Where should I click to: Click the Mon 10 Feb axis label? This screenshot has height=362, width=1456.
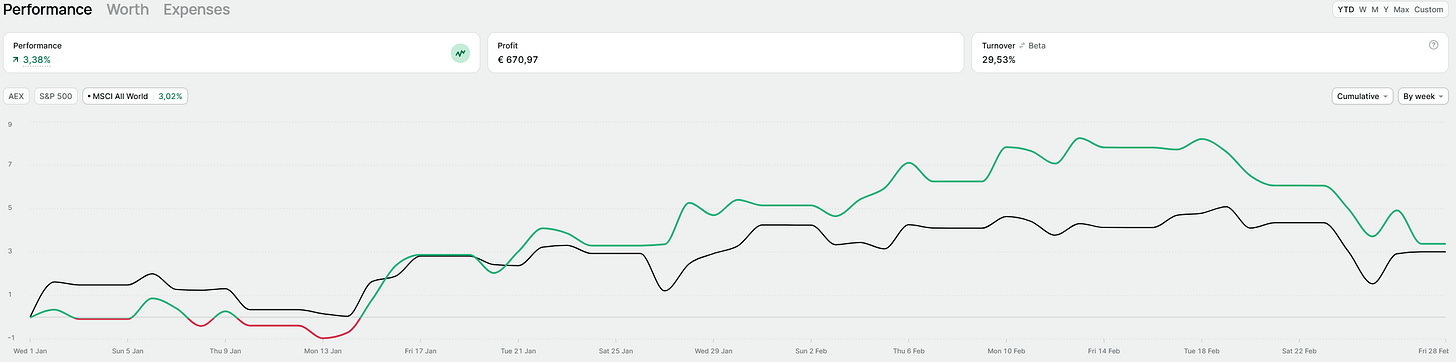[1007, 351]
